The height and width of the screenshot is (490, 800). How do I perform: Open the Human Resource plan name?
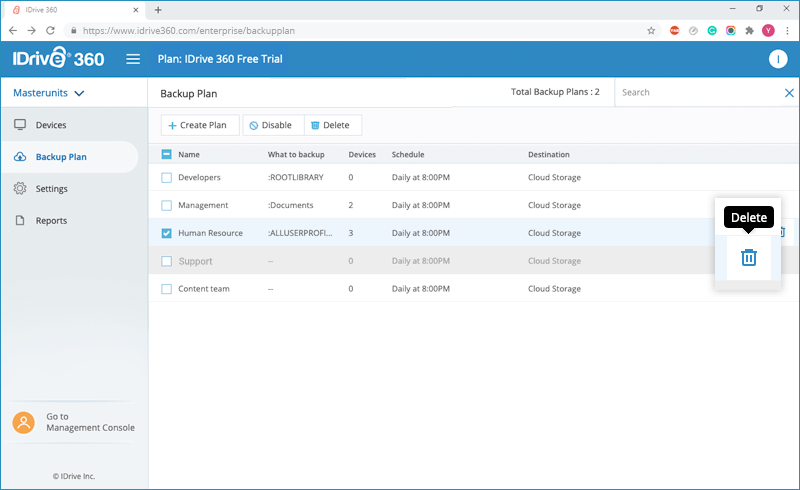(210, 233)
